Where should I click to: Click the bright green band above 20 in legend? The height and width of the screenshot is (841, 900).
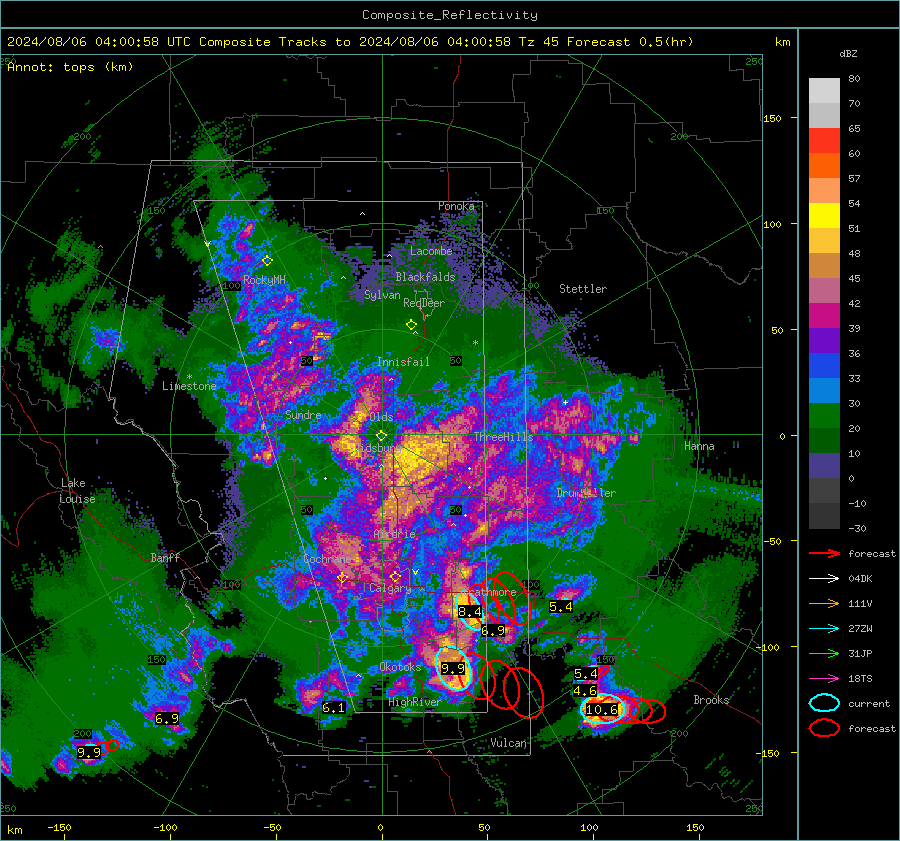[824, 416]
